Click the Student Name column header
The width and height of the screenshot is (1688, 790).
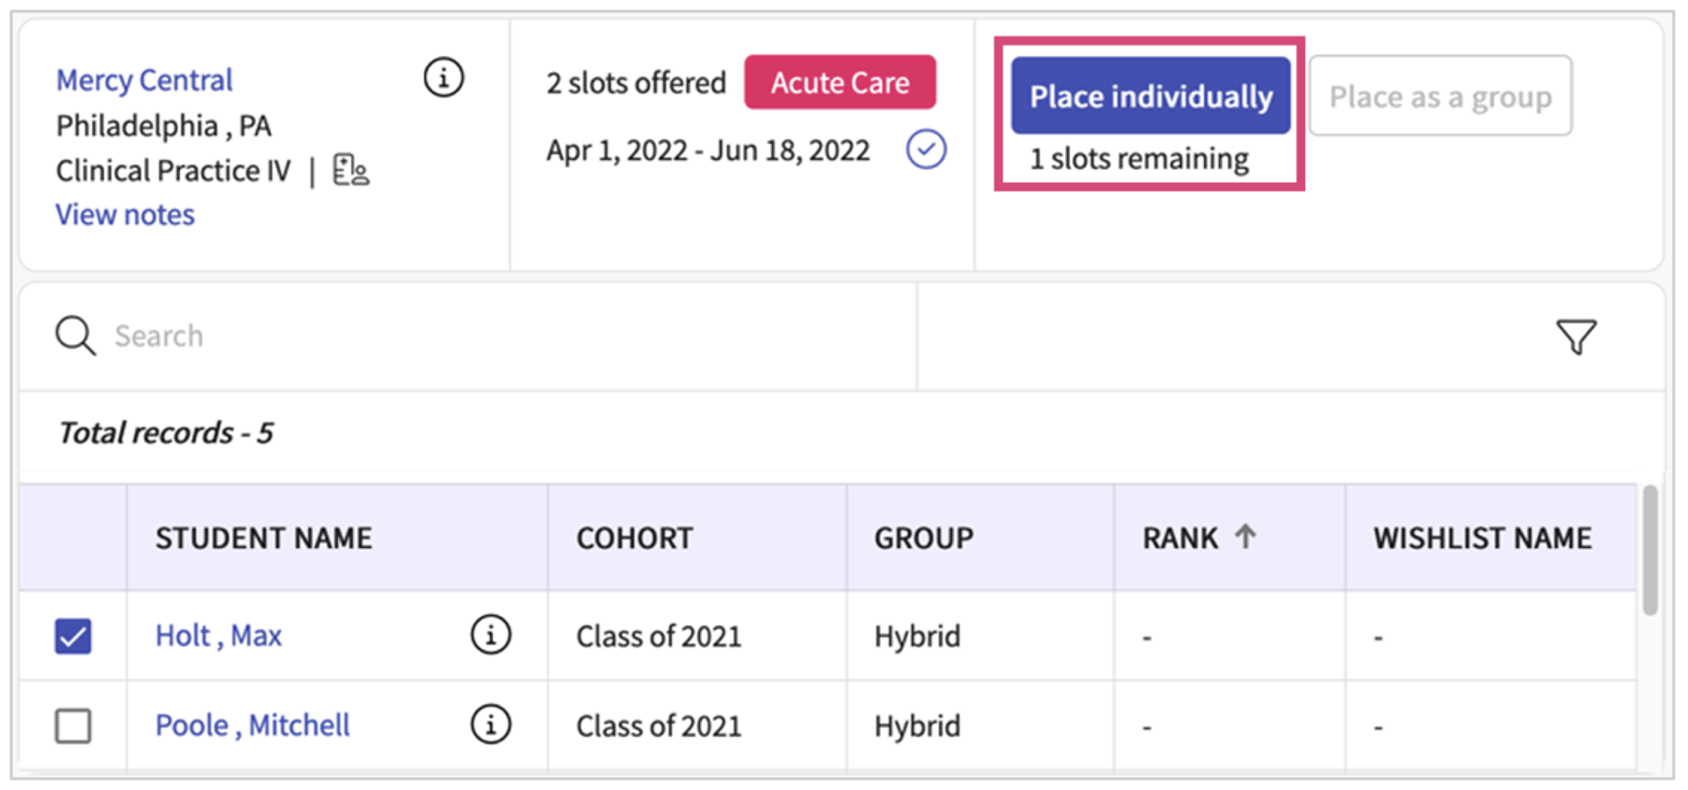click(x=263, y=538)
